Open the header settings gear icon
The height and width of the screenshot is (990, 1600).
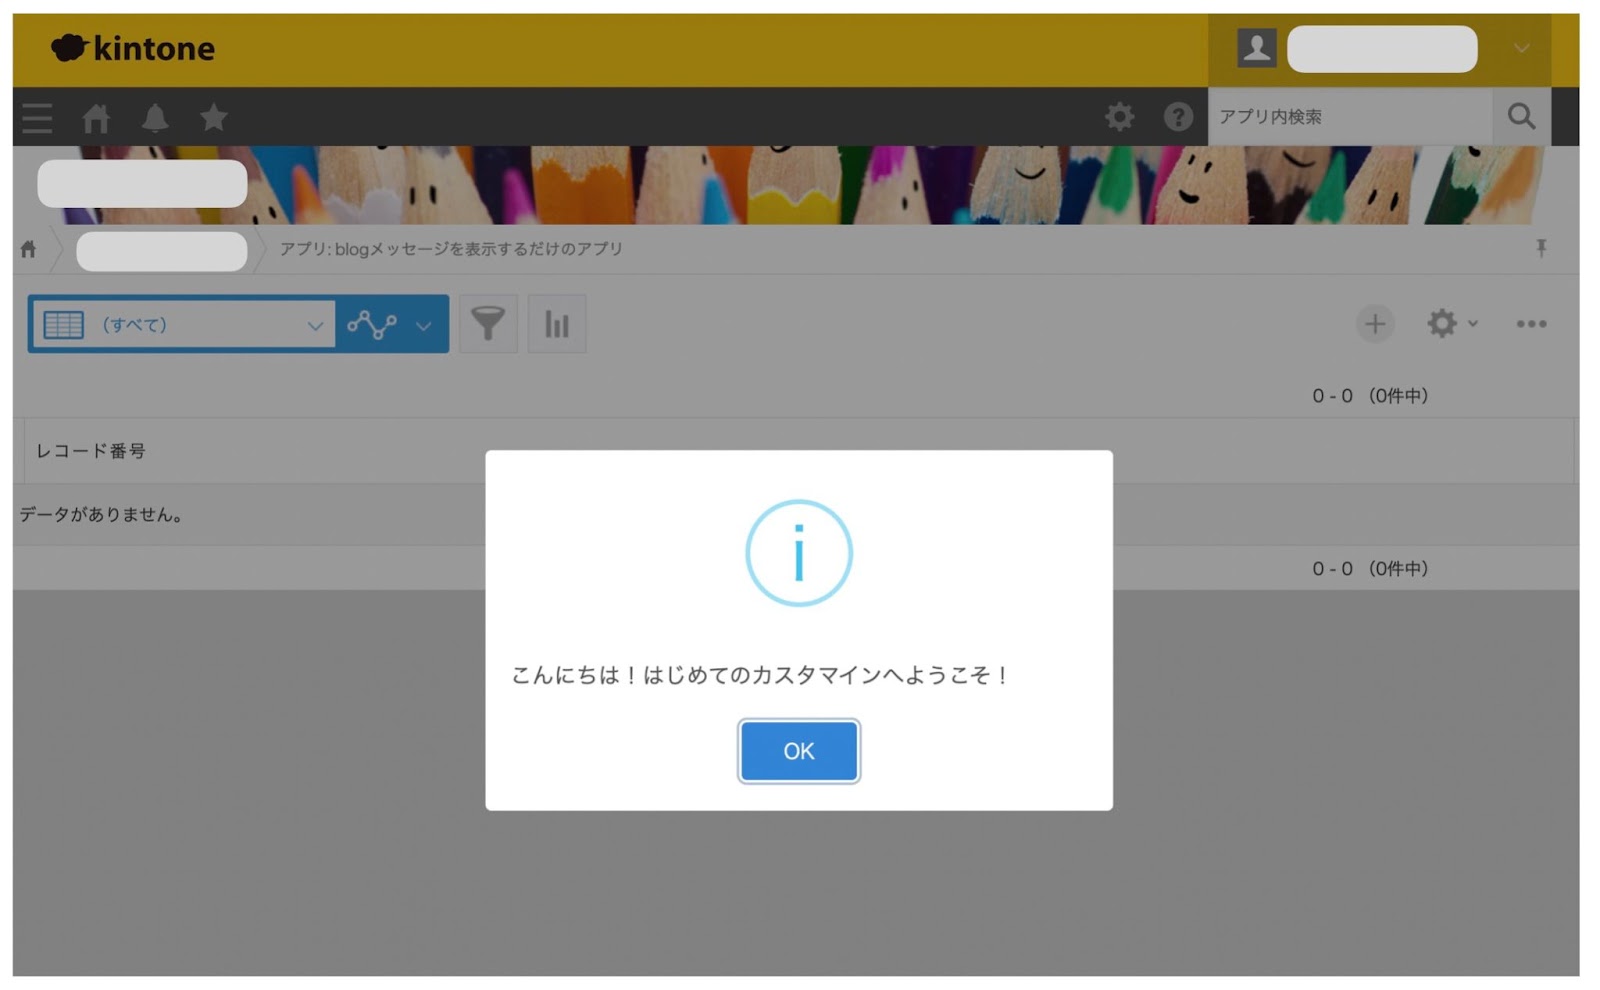coord(1119,117)
